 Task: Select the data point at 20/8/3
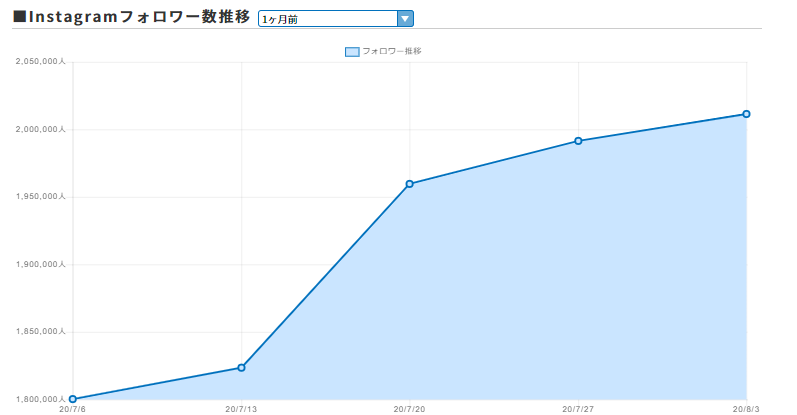746,114
